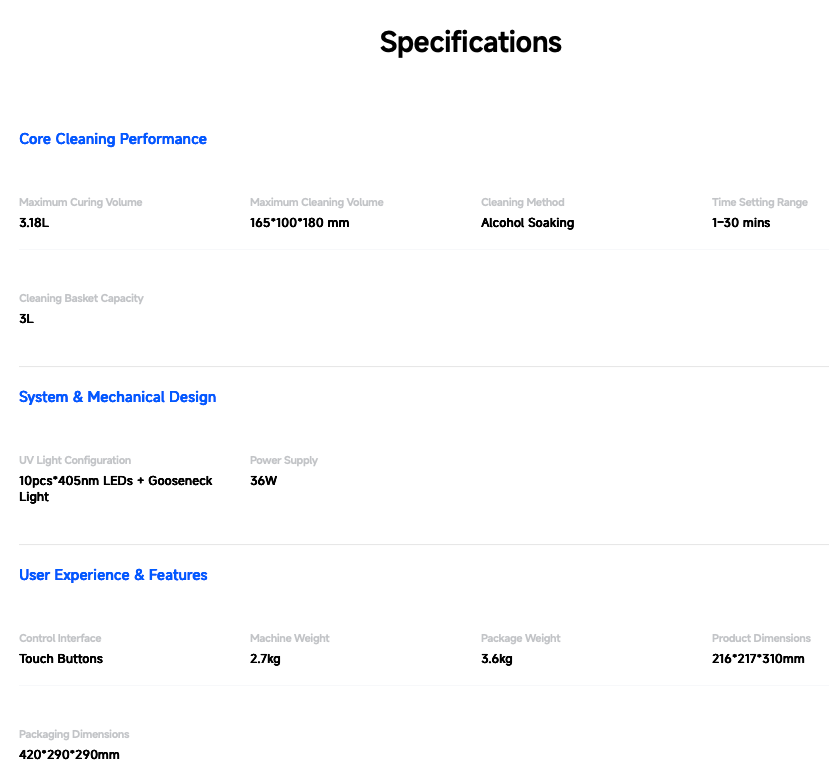This screenshot has height=775, width=829.
Task: Click the 216*217*310mm product dimensions value
Action: click(758, 659)
